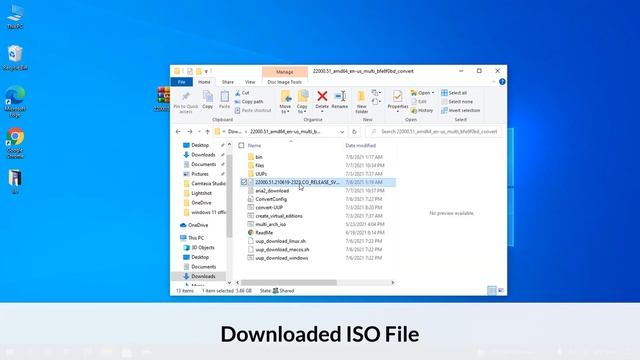
Task: Select the Google Chrome desktop shortcut
Action: click(x=15, y=143)
